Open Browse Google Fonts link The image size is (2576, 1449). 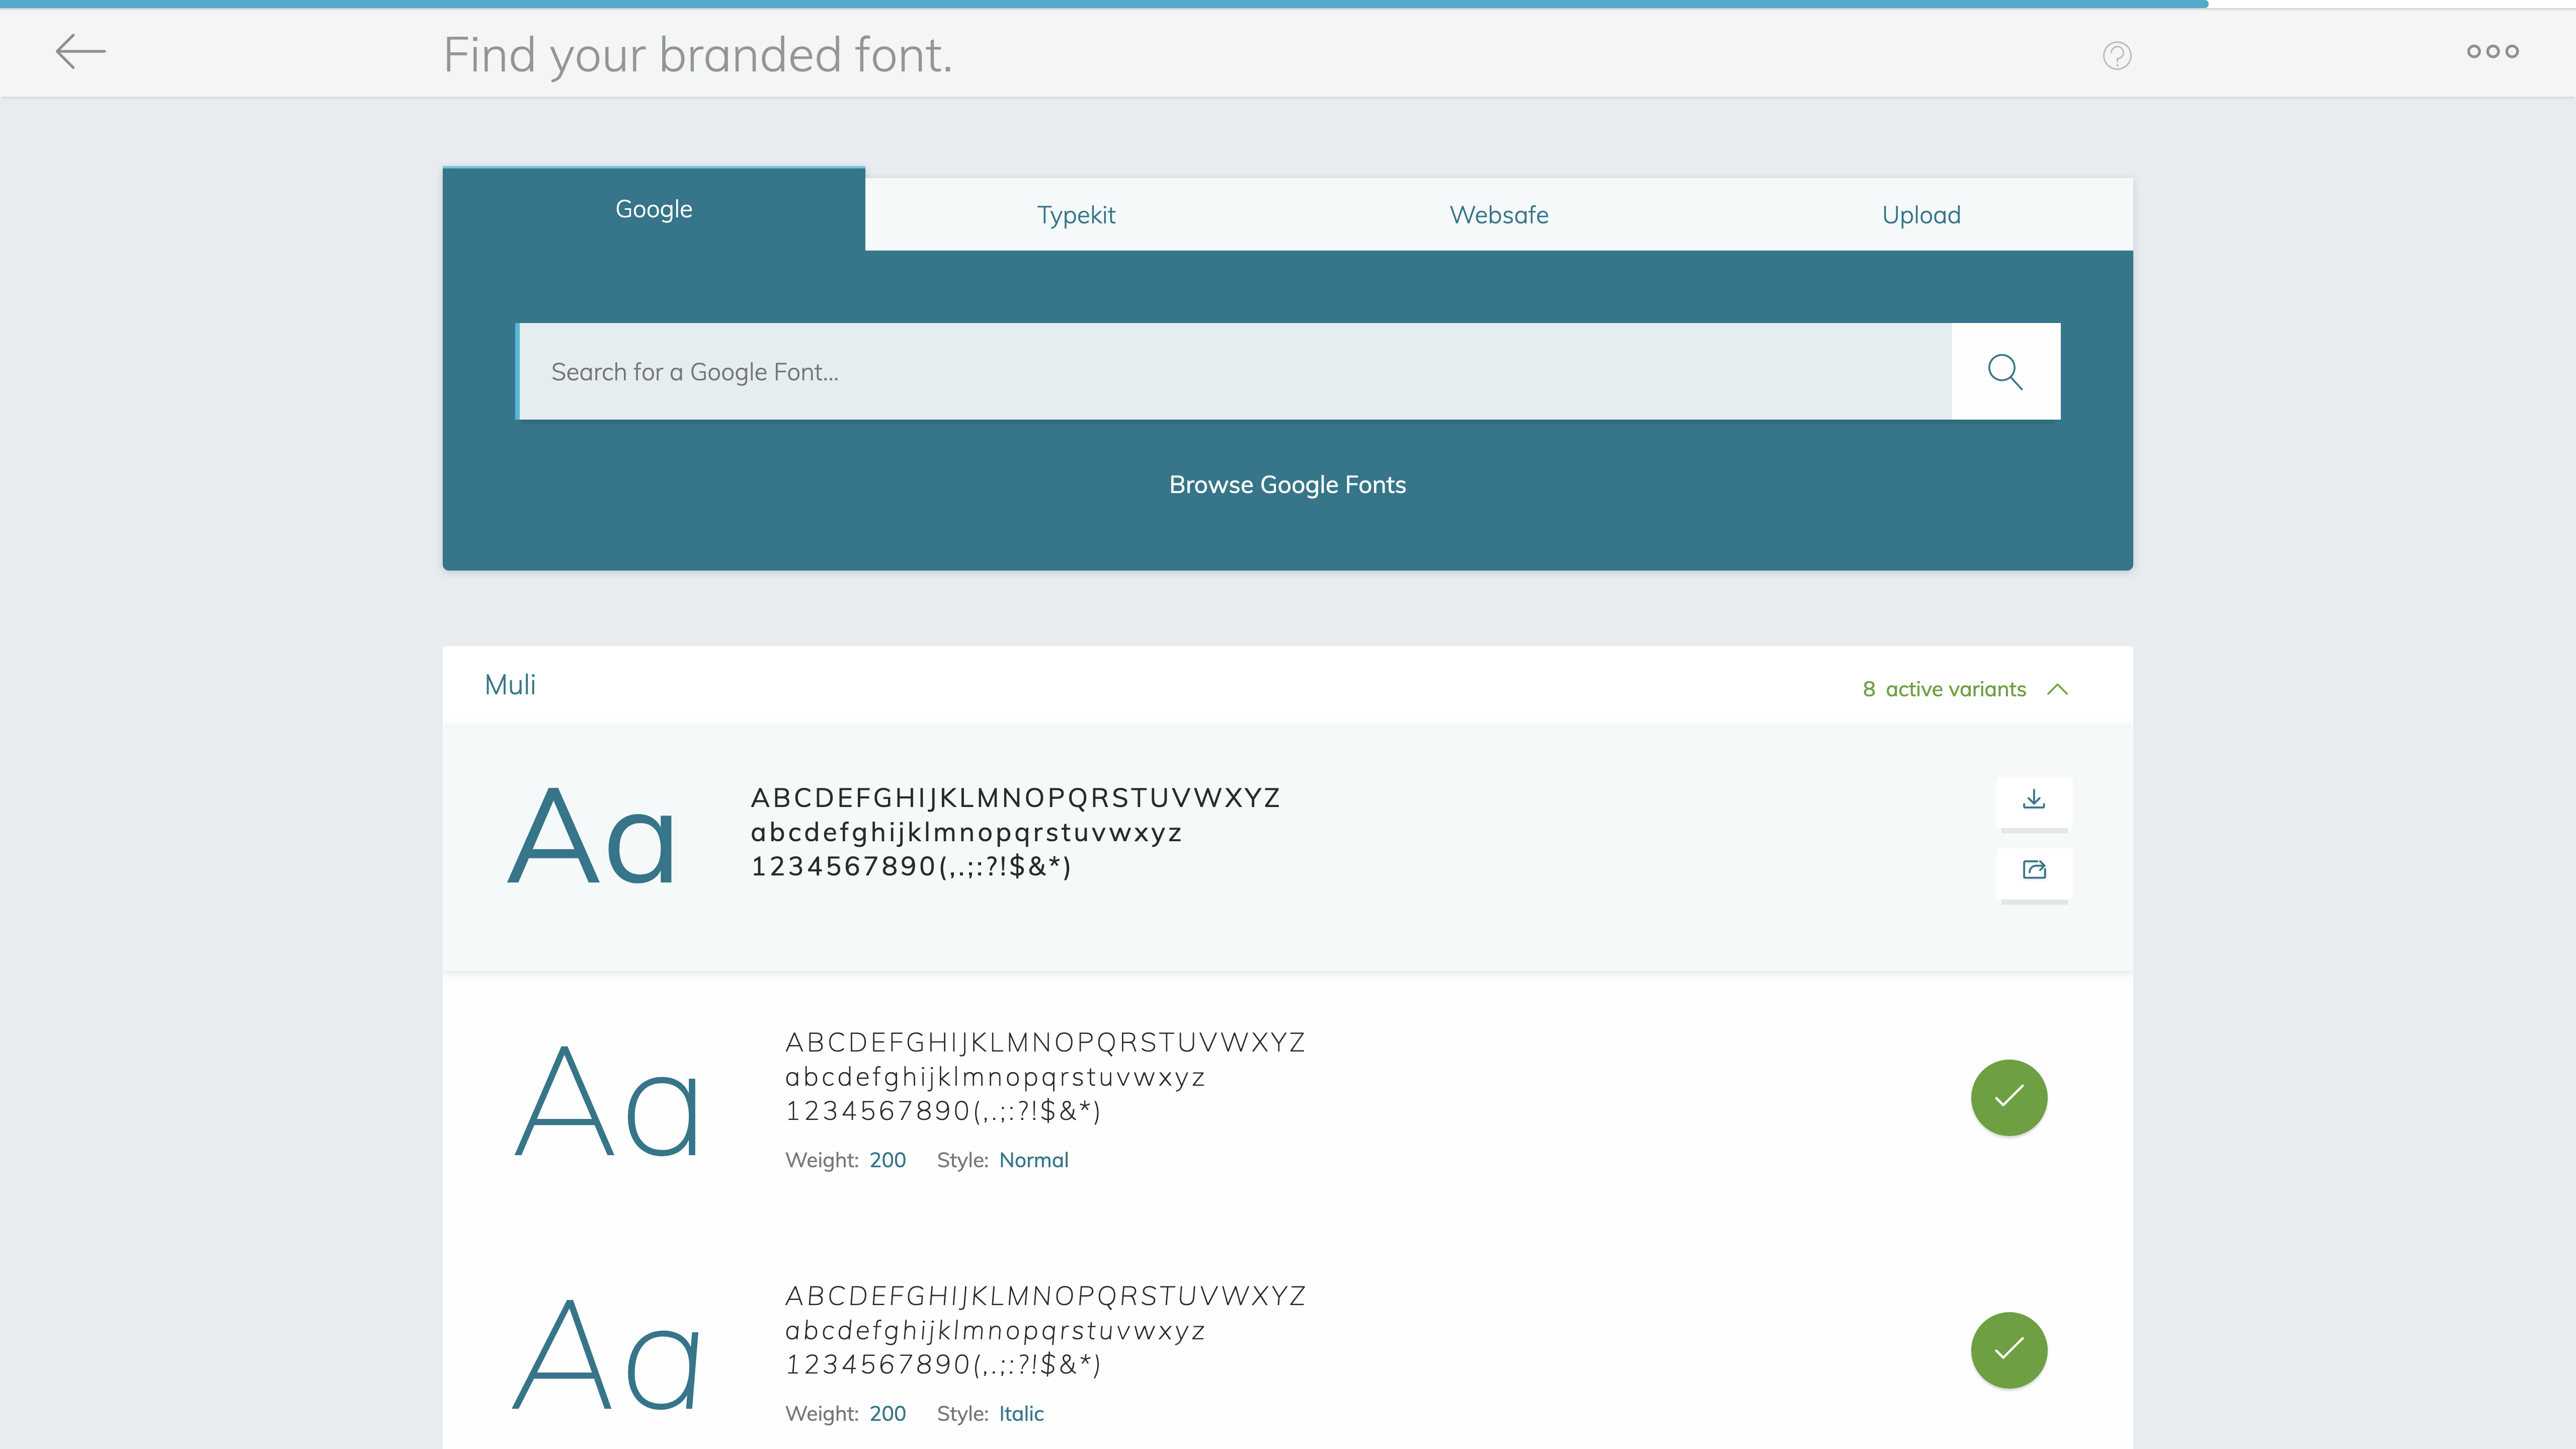coord(1287,485)
